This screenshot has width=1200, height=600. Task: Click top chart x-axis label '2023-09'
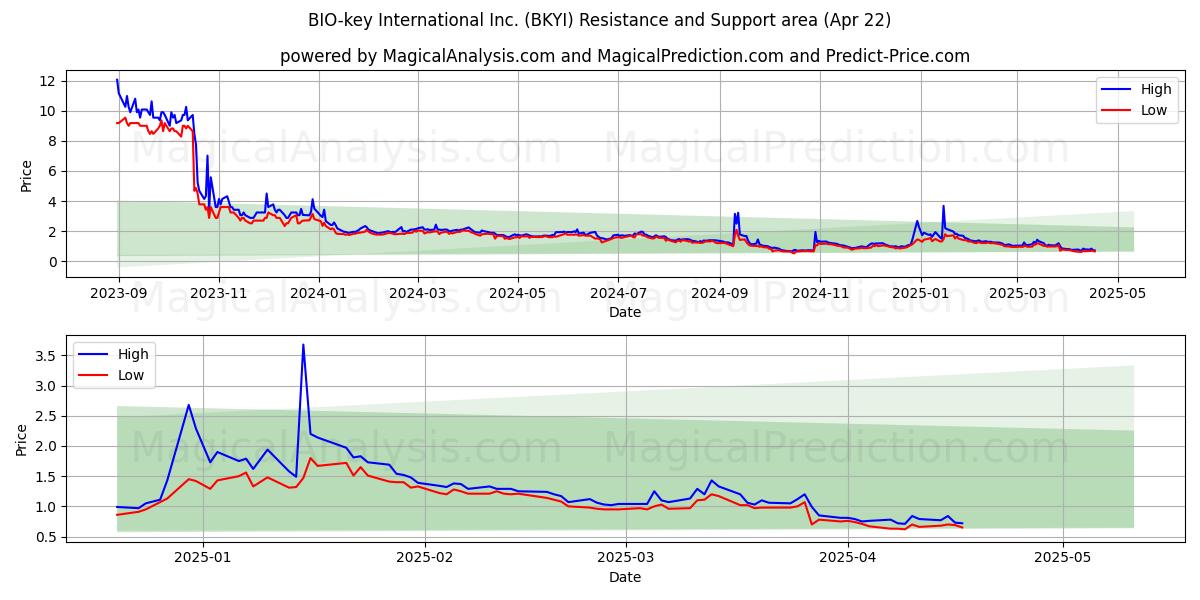click(x=119, y=294)
